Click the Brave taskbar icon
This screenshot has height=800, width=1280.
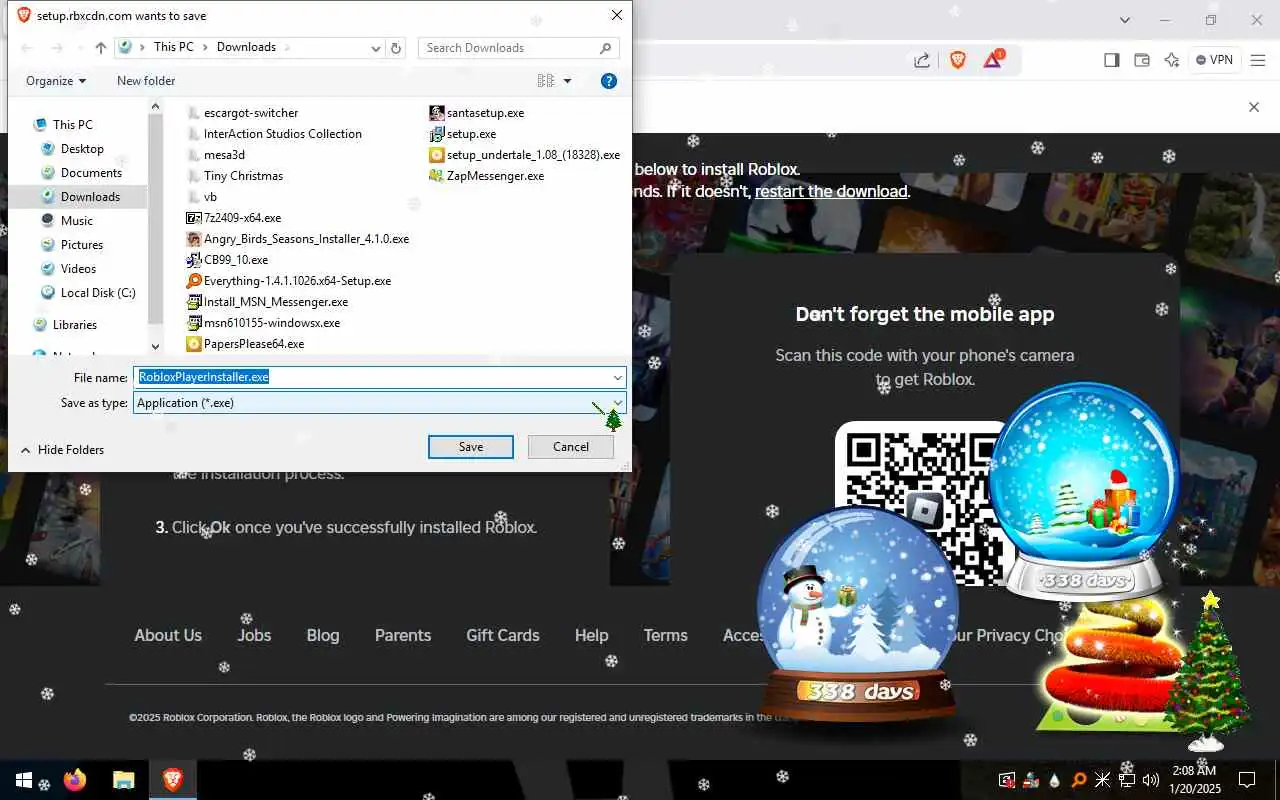173,780
